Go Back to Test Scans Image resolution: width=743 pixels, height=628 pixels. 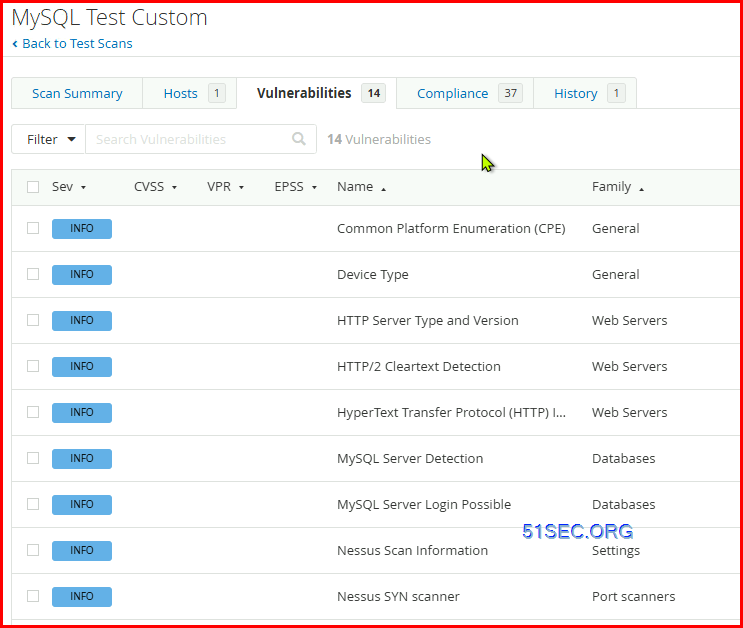pyautogui.click(x=77, y=44)
